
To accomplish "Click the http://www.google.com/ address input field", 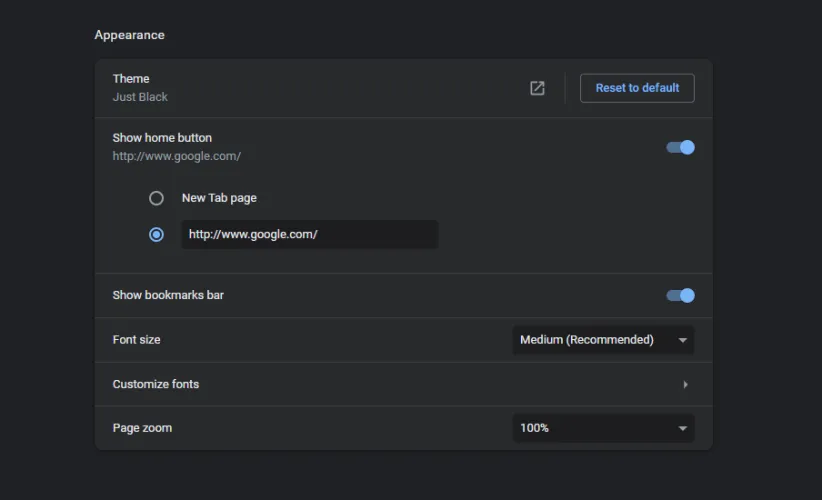I will (309, 235).
